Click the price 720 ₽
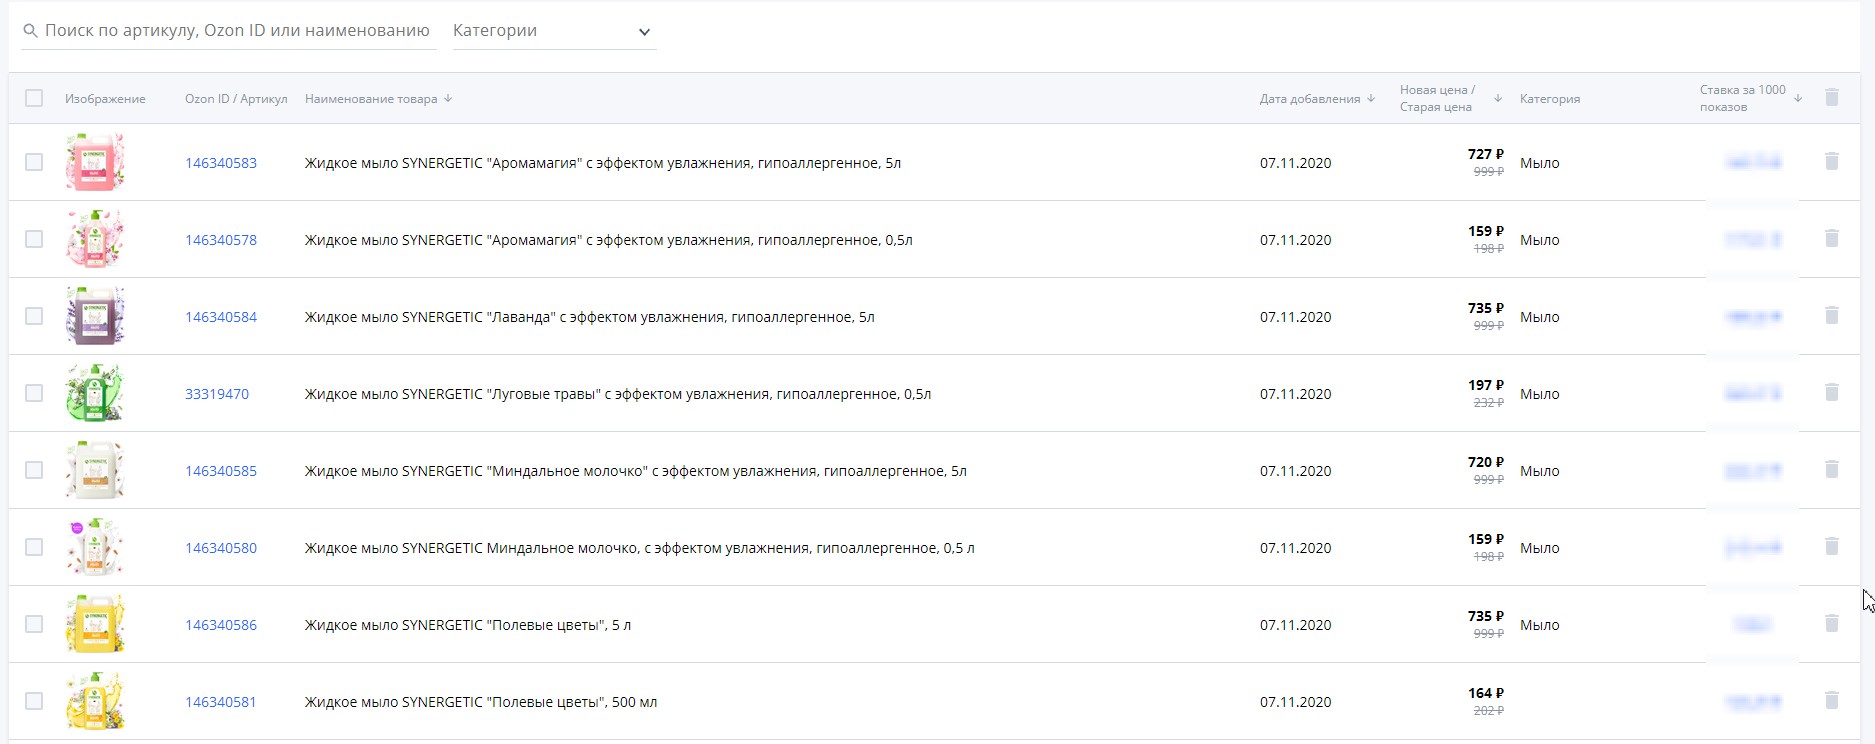This screenshot has width=1875, height=744. coord(1486,462)
